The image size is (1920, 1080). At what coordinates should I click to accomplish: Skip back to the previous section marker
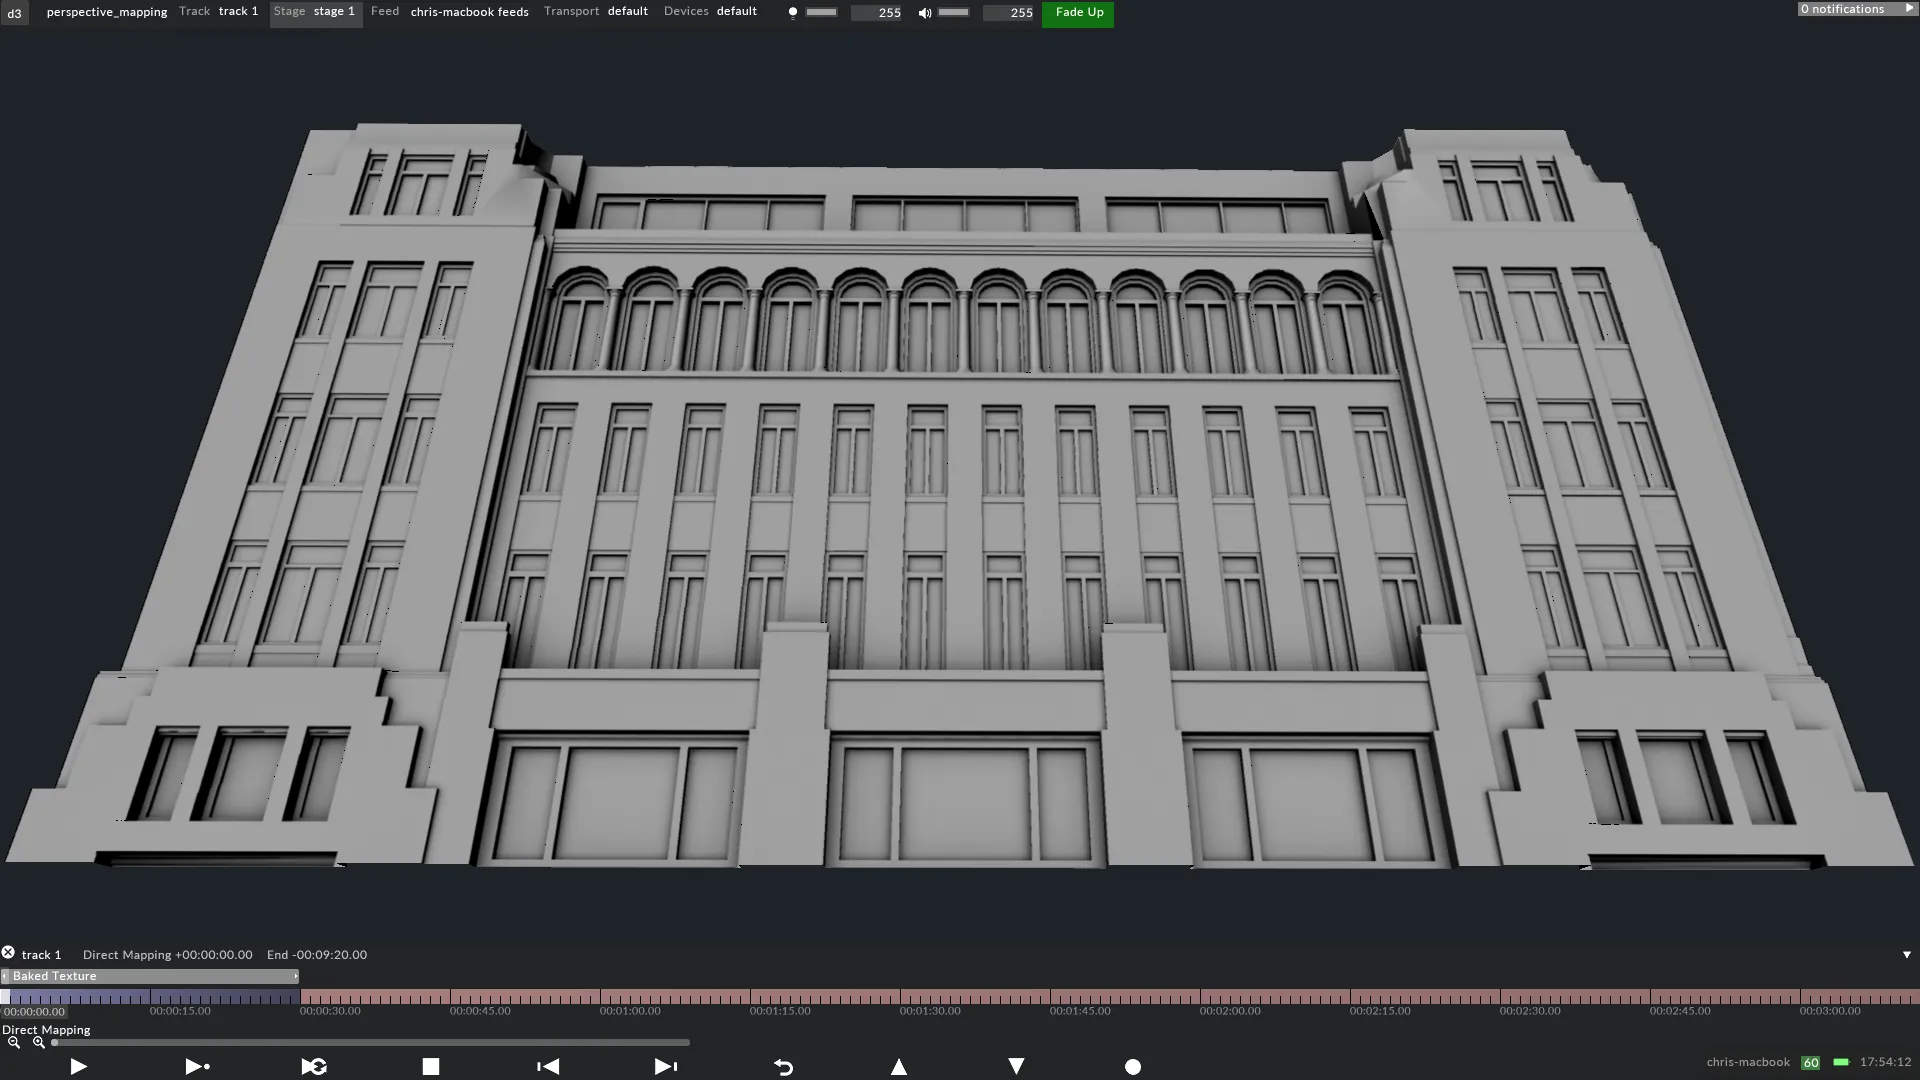click(547, 1066)
